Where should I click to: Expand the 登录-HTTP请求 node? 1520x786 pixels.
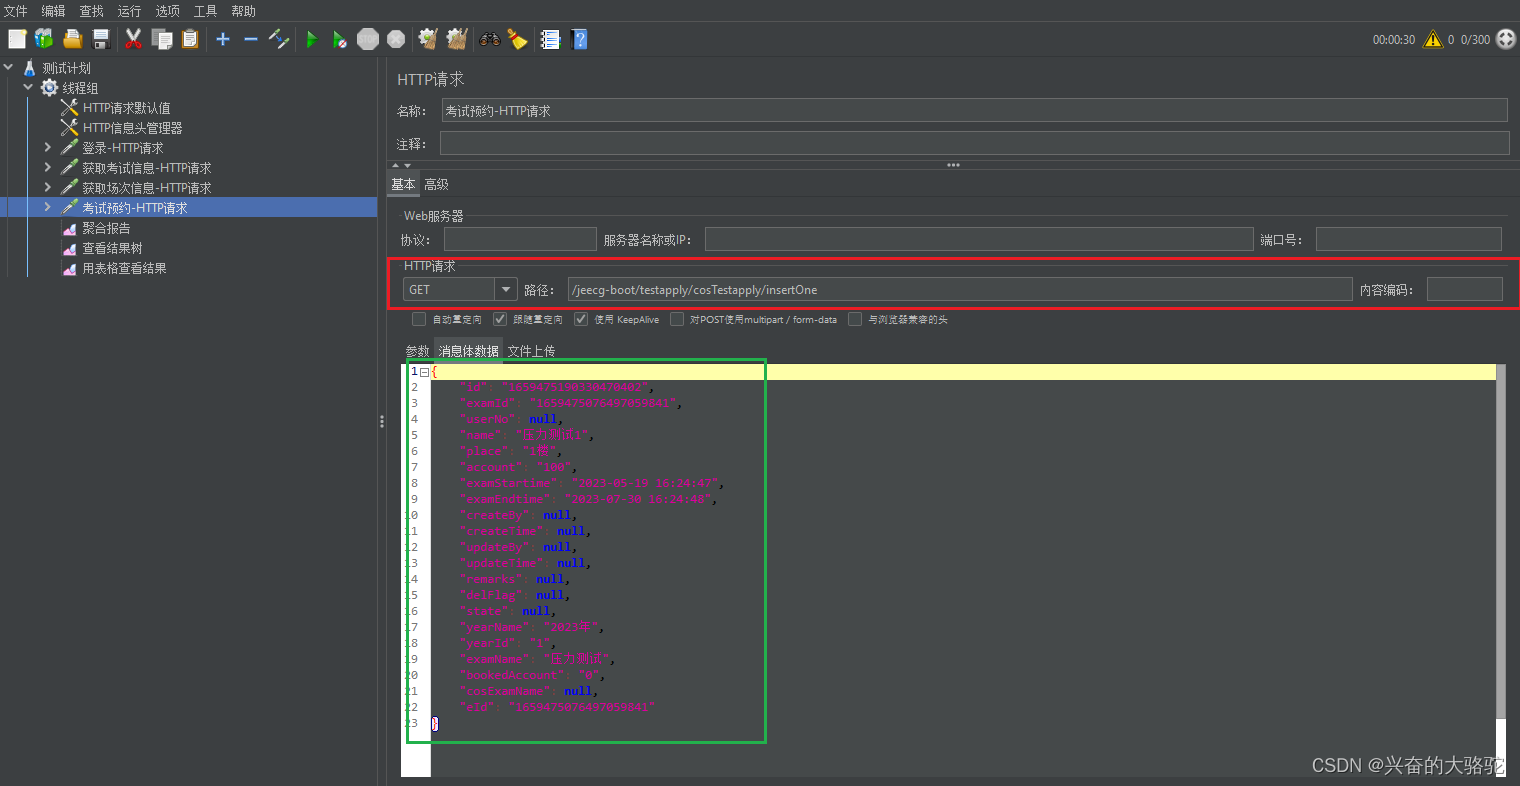coord(47,147)
